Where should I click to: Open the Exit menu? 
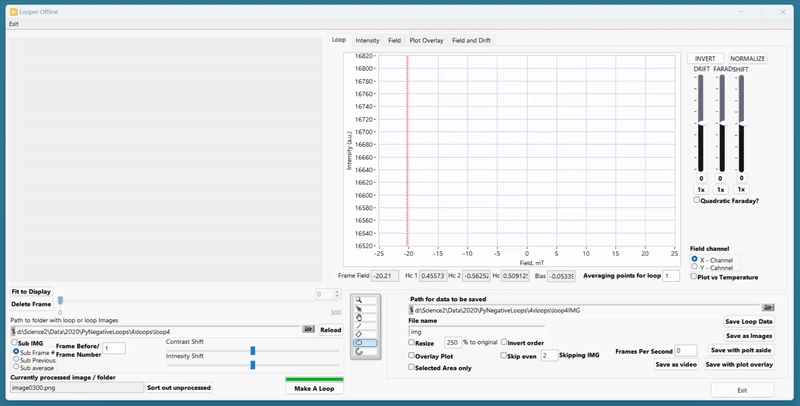coord(14,24)
